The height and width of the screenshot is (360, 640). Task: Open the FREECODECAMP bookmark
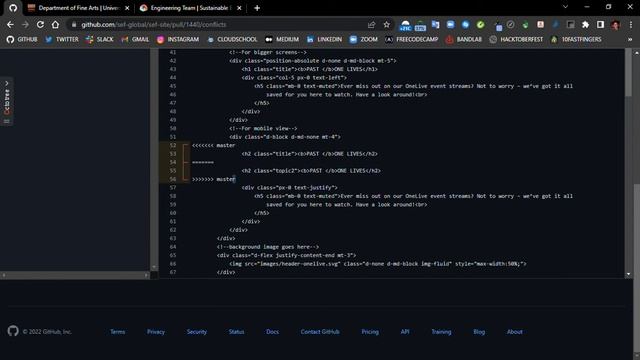click(411, 39)
